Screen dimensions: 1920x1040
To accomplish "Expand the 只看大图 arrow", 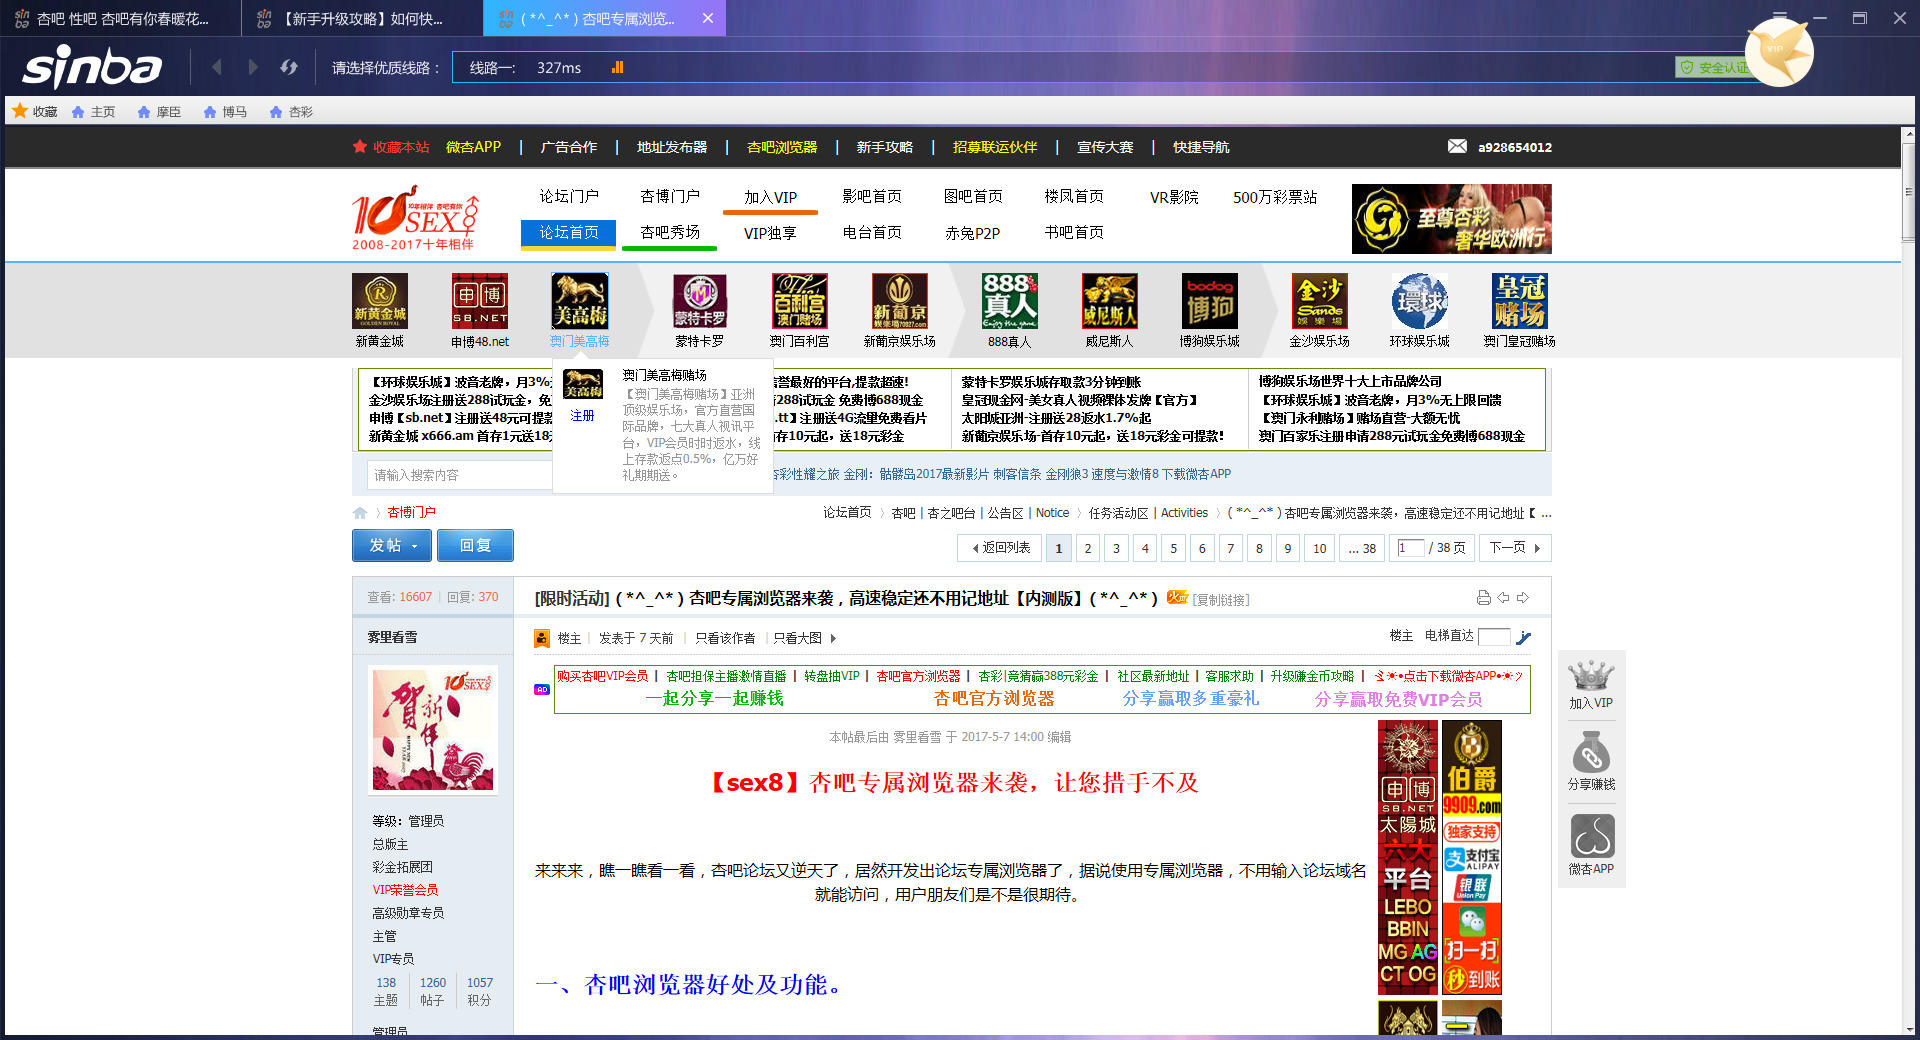I will pyautogui.click(x=833, y=638).
